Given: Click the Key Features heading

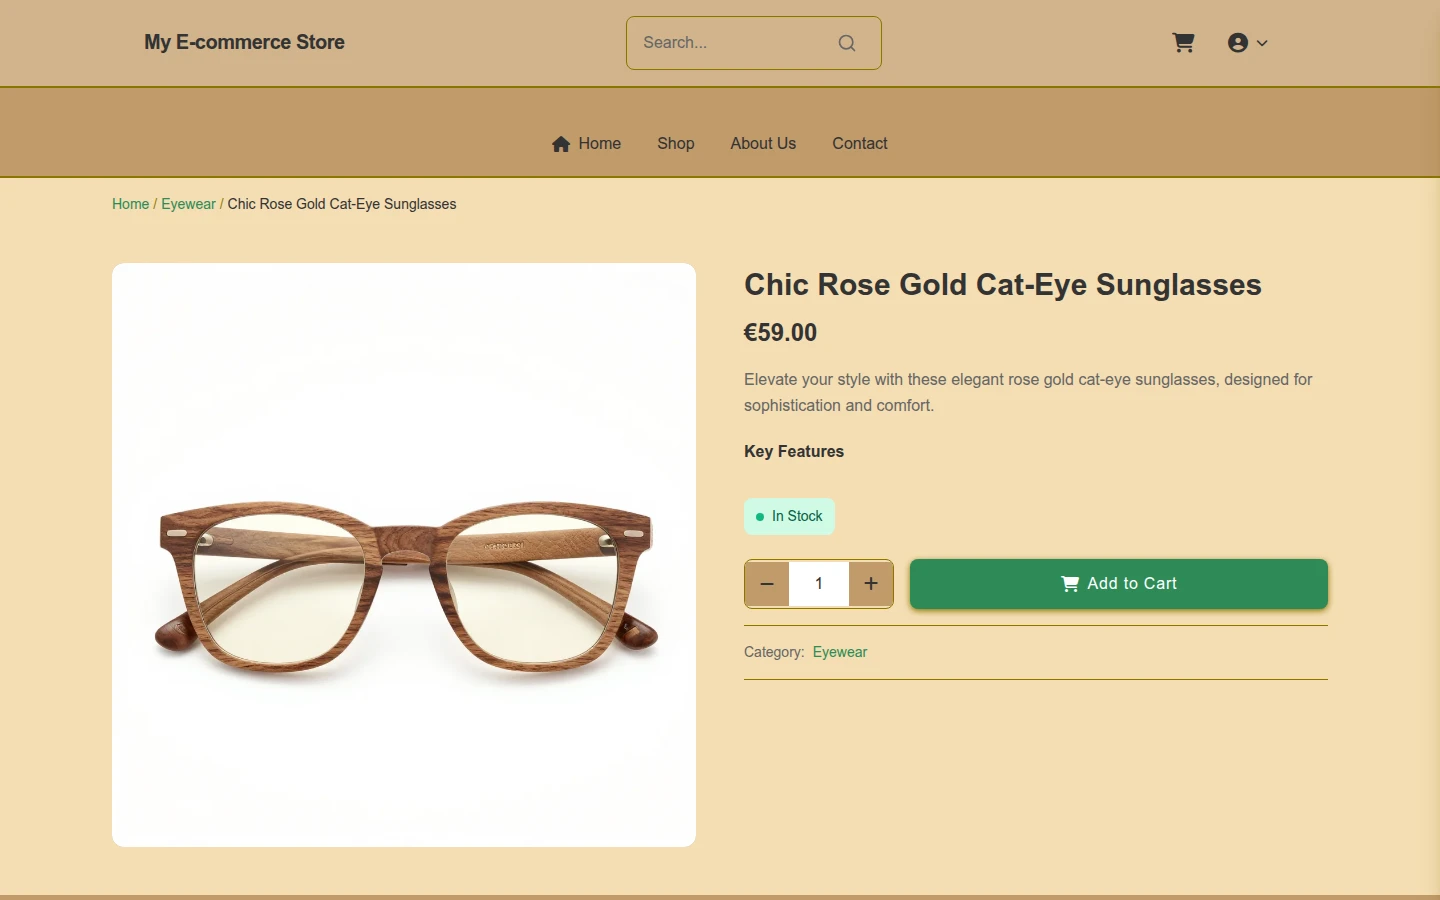Looking at the screenshot, I should coord(794,452).
